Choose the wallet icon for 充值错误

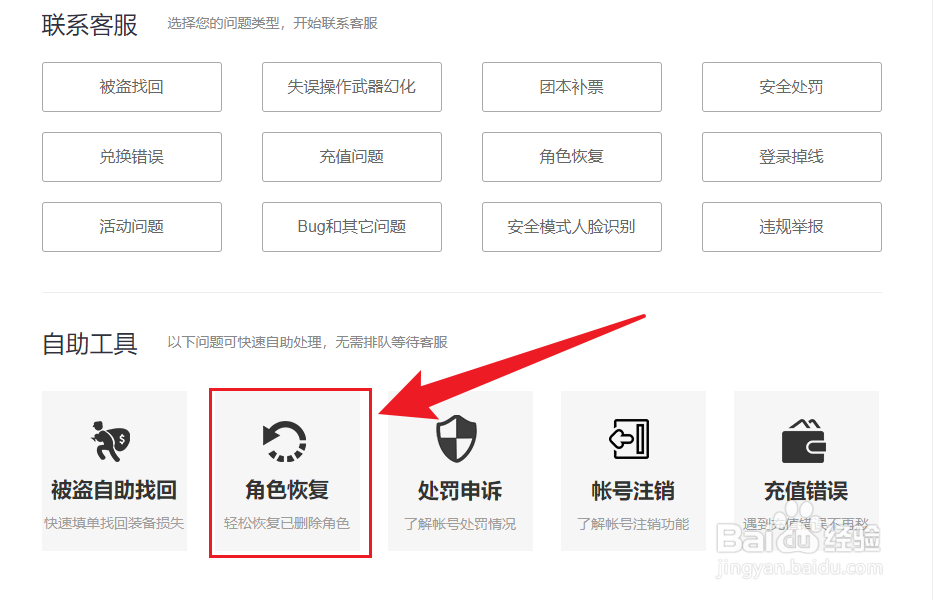click(x=803, y=440)
